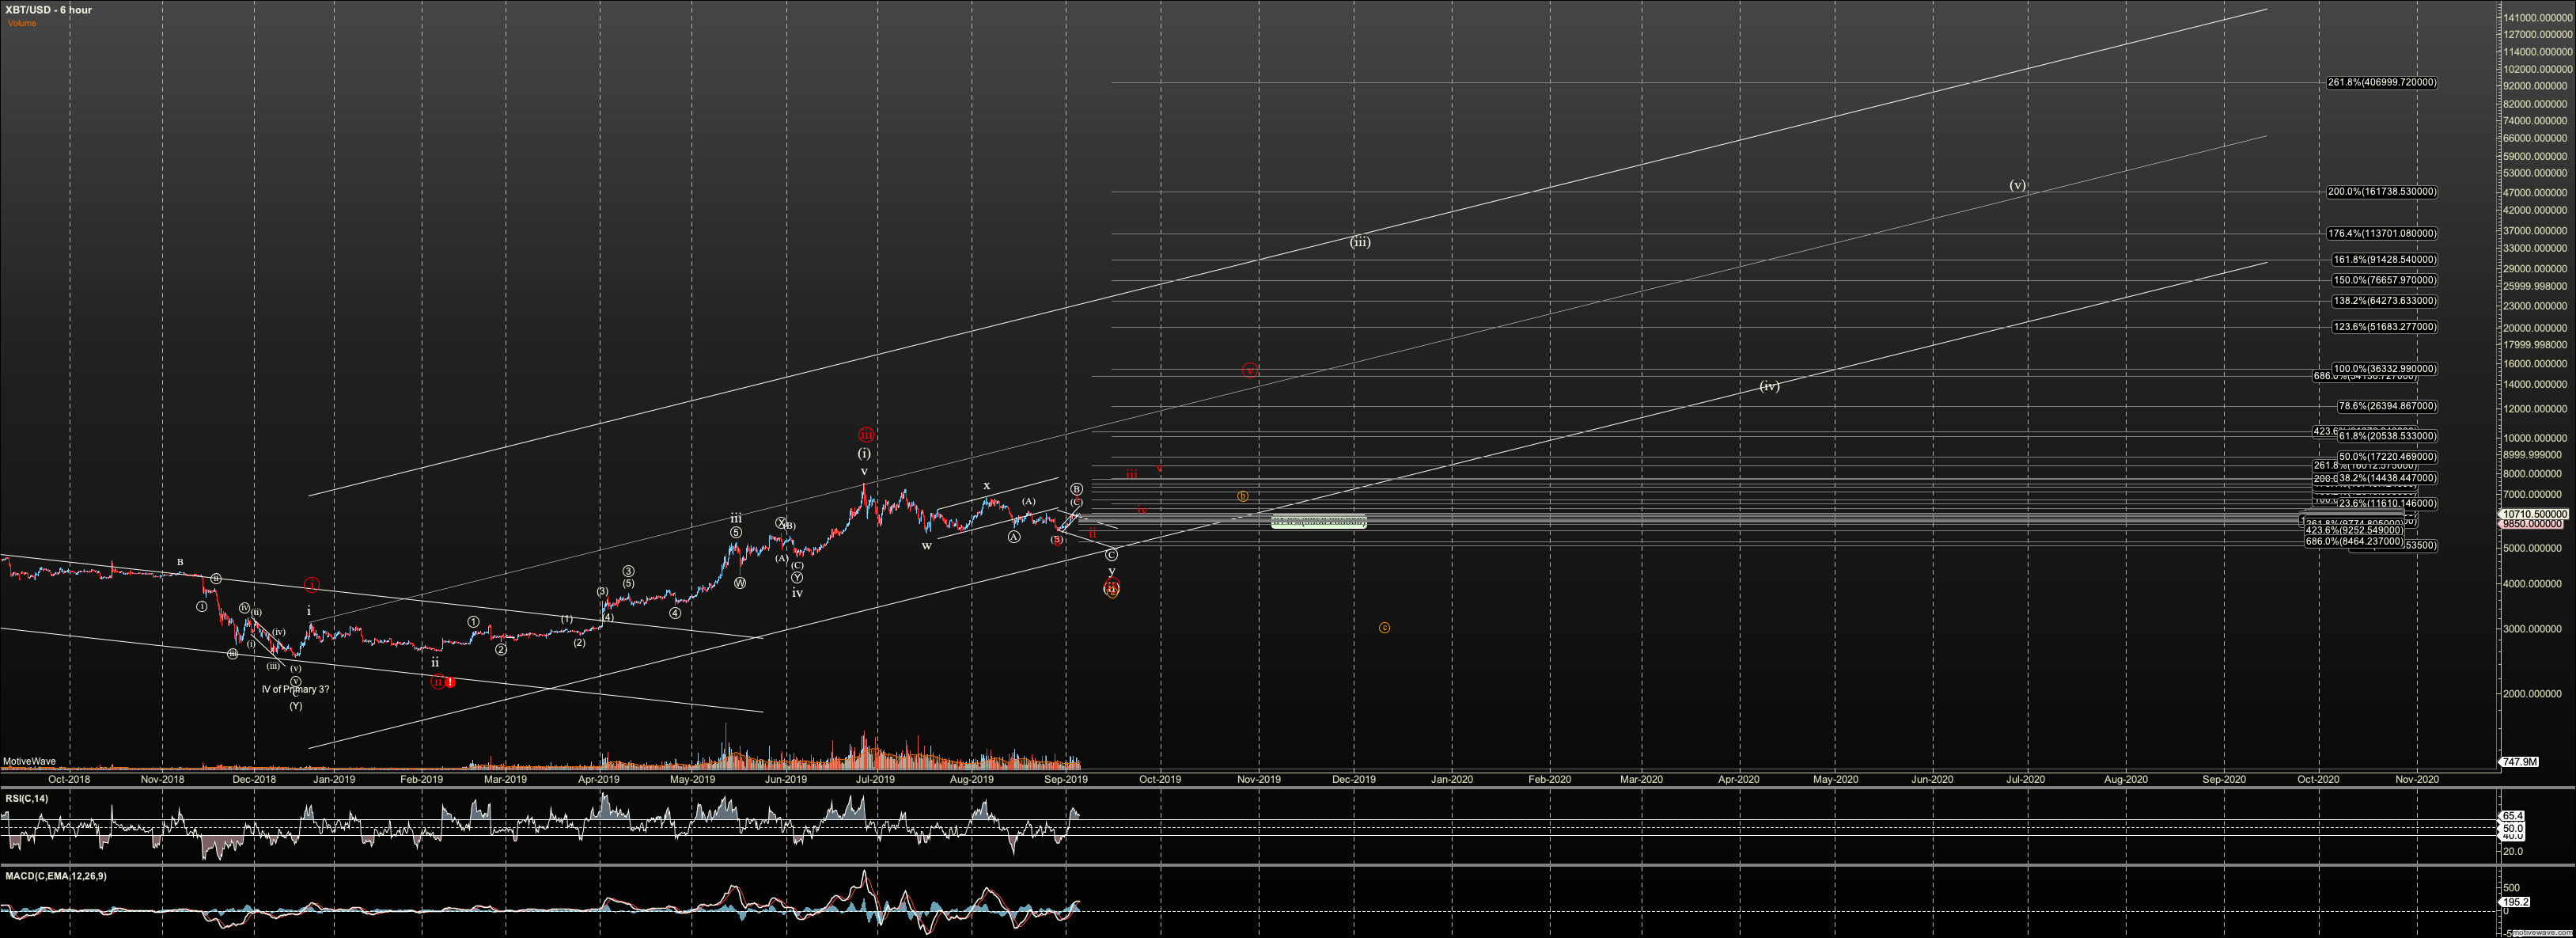The image size is (2576, 938).
Task: Click the pink 9850.000000 price tag
Action: (2531, 524)
